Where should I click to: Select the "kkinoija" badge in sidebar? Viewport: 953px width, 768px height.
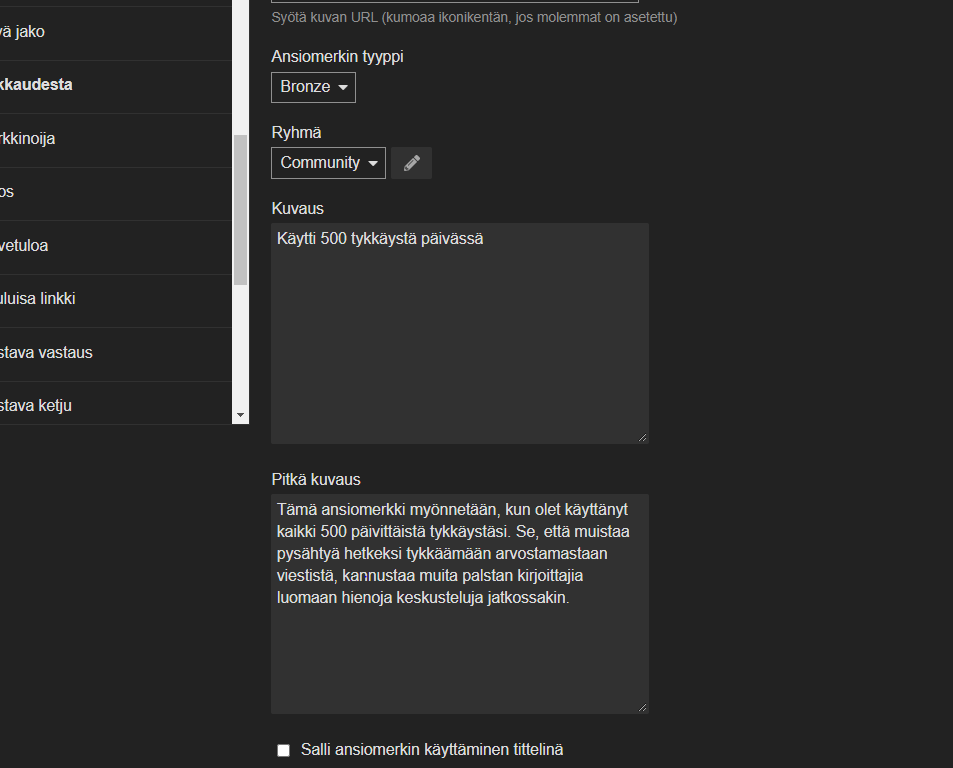115,140
